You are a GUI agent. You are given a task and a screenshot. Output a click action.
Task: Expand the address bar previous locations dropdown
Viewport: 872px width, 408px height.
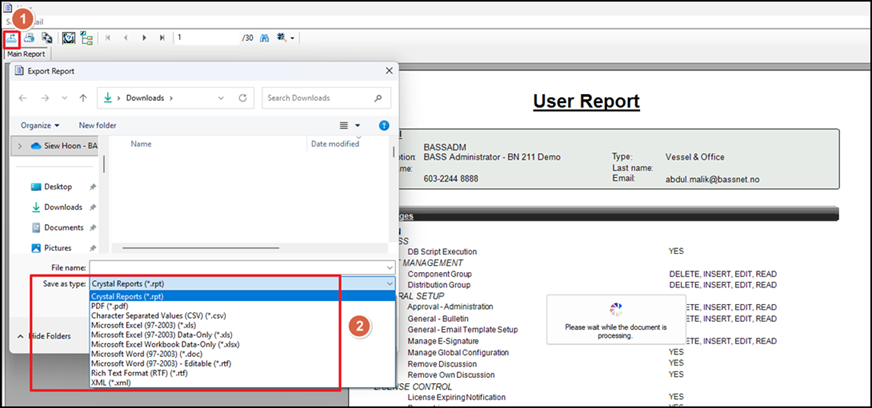(x=221, y=98)
